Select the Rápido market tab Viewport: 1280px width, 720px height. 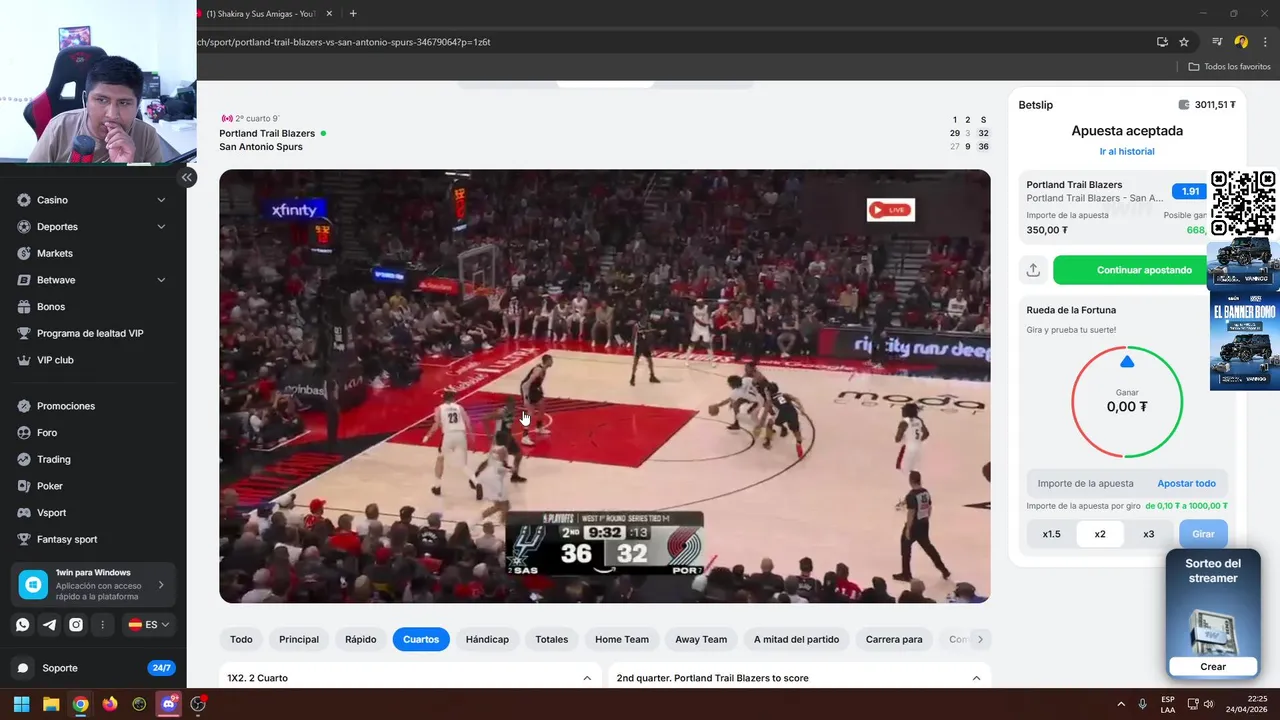361,639
